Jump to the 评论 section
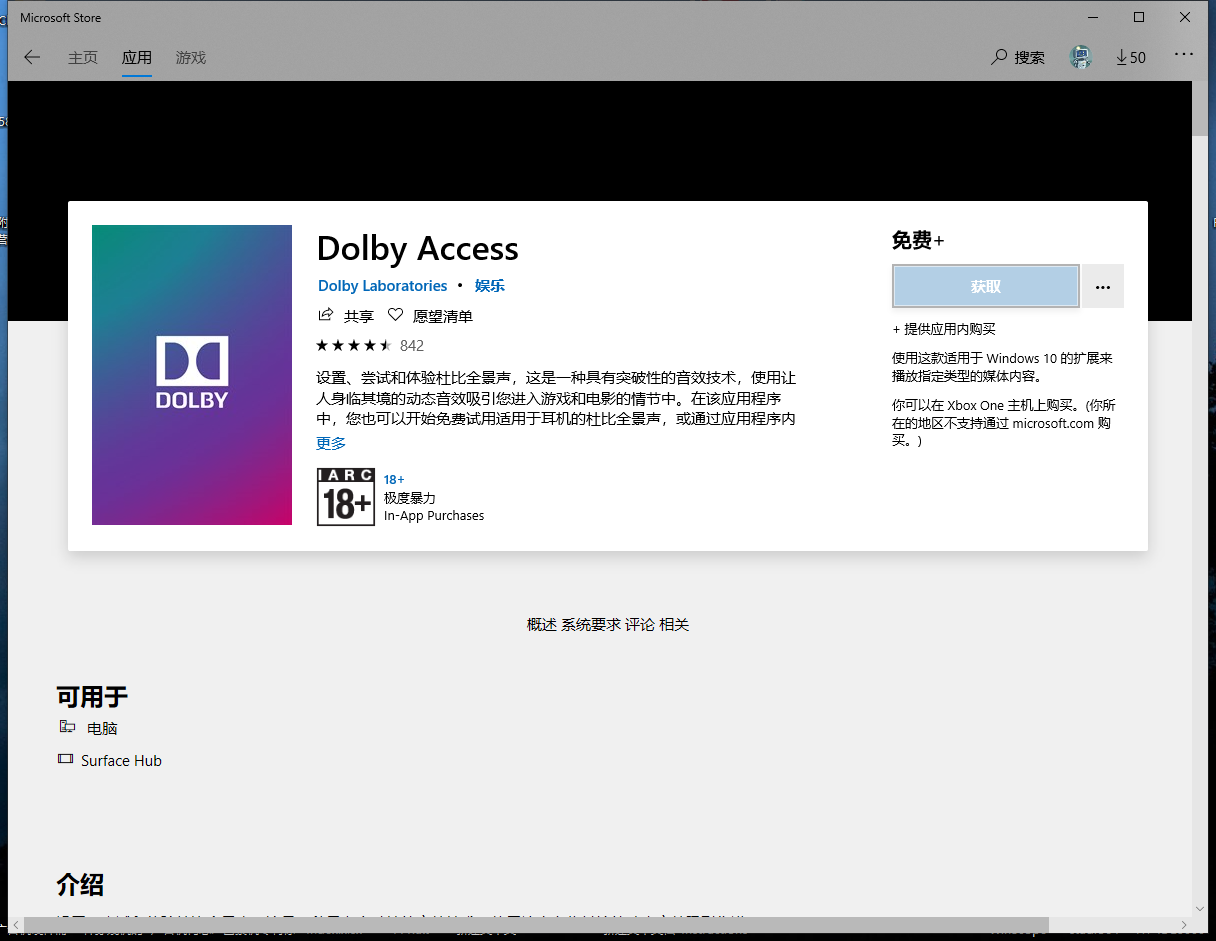This screenshot has height=941, width=1216. point(640,625)
